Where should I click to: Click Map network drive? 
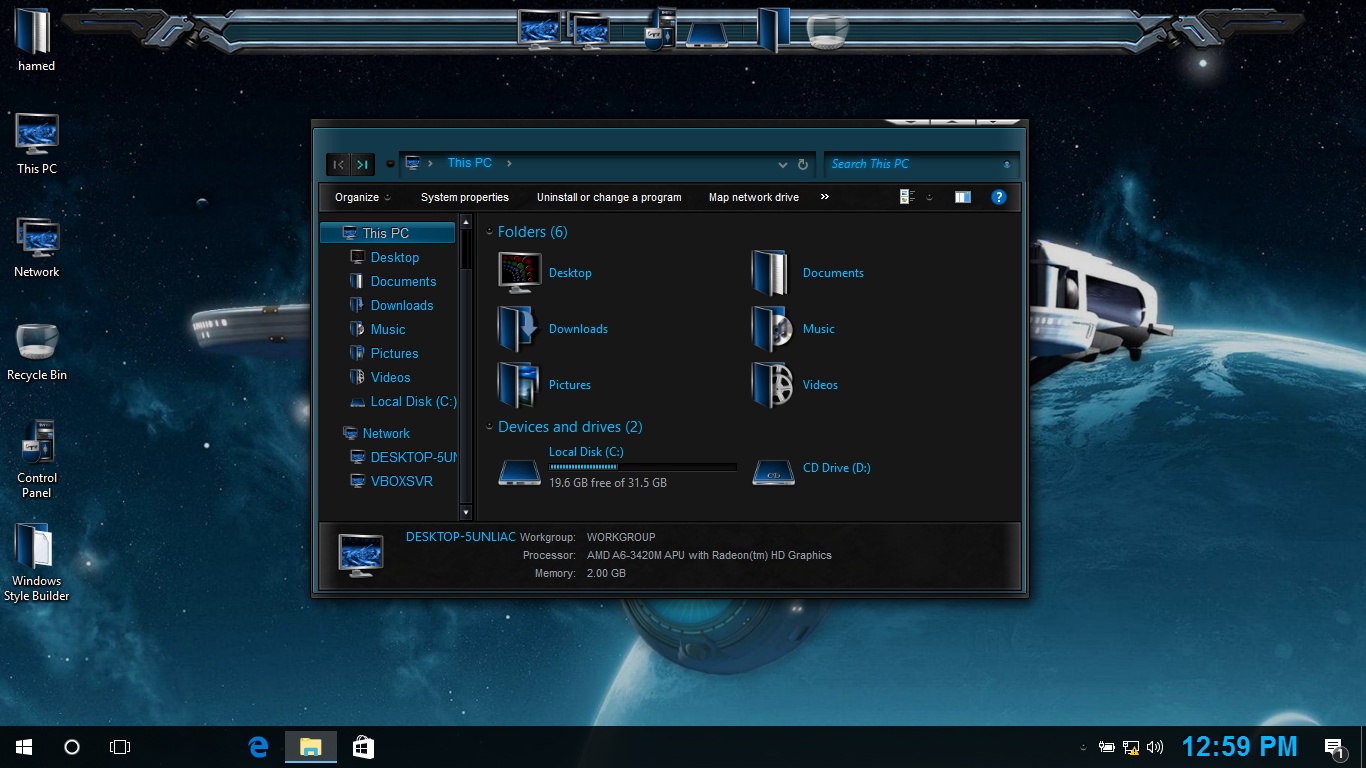point(753,197)
